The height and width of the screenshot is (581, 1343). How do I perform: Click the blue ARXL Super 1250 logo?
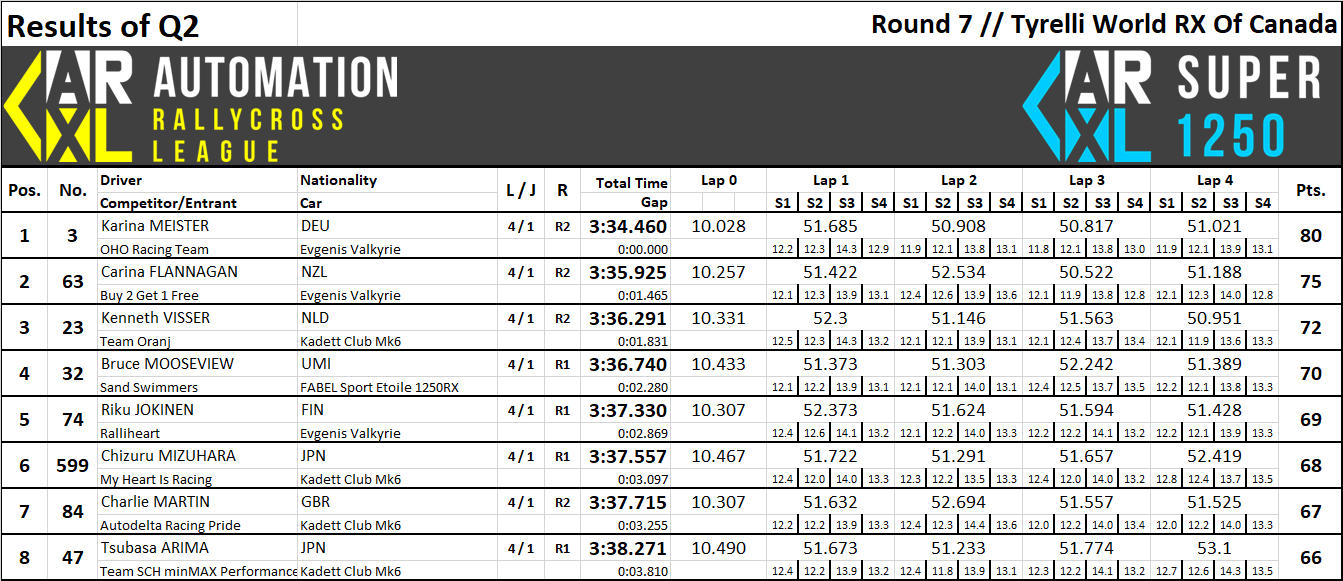pos(1086,106)
